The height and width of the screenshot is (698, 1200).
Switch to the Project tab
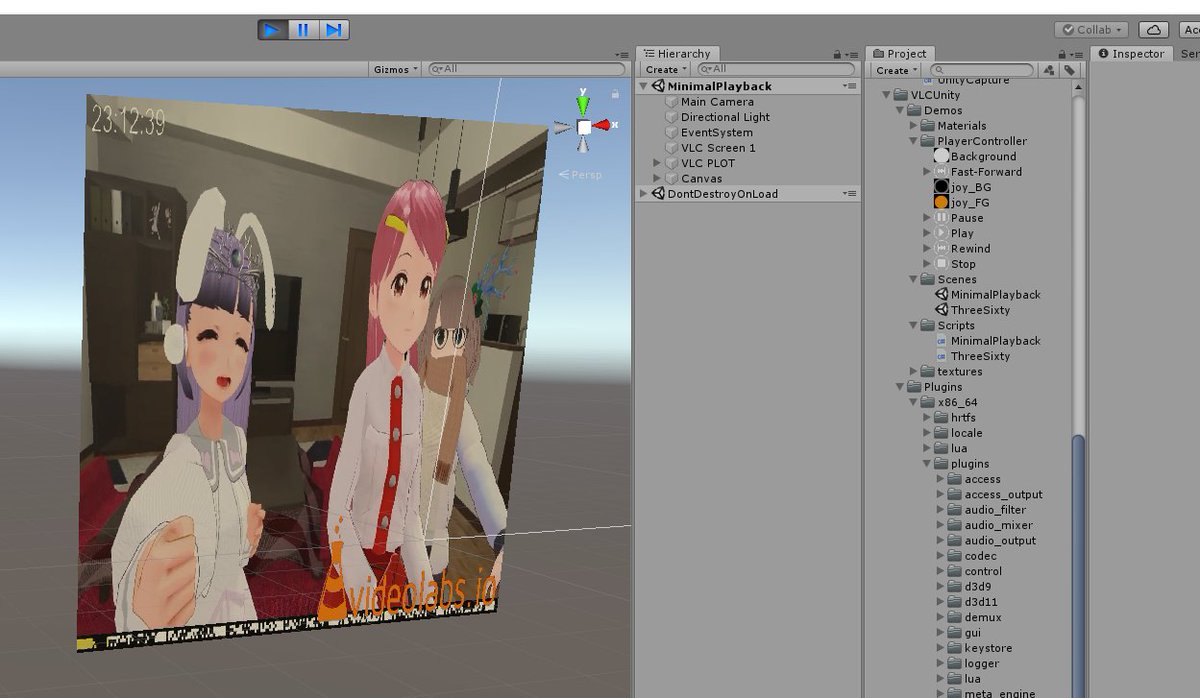900,54
